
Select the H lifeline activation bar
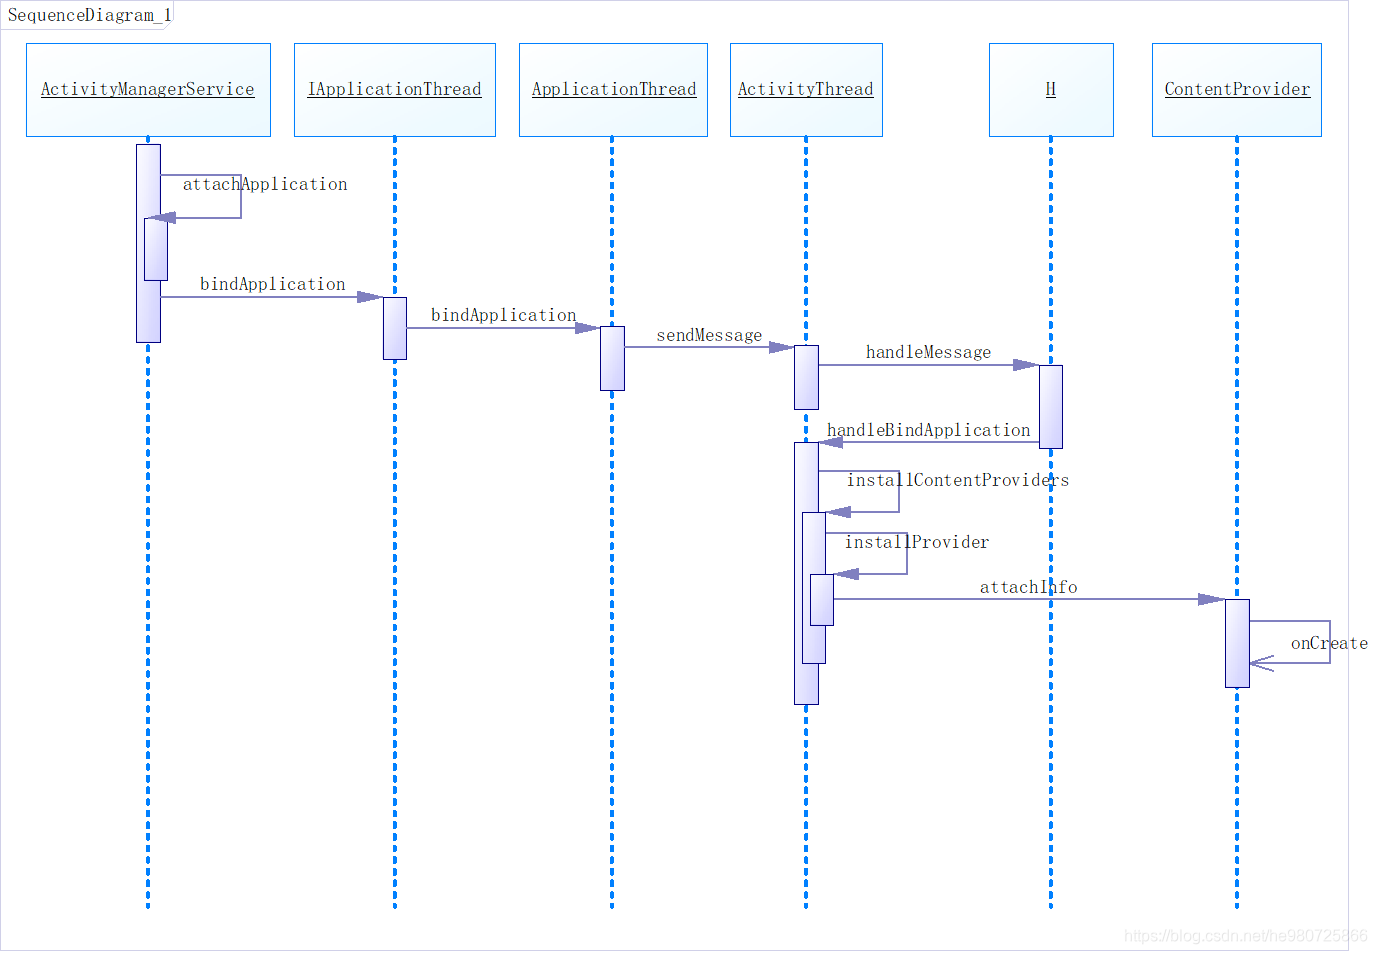pos(1051,406)
